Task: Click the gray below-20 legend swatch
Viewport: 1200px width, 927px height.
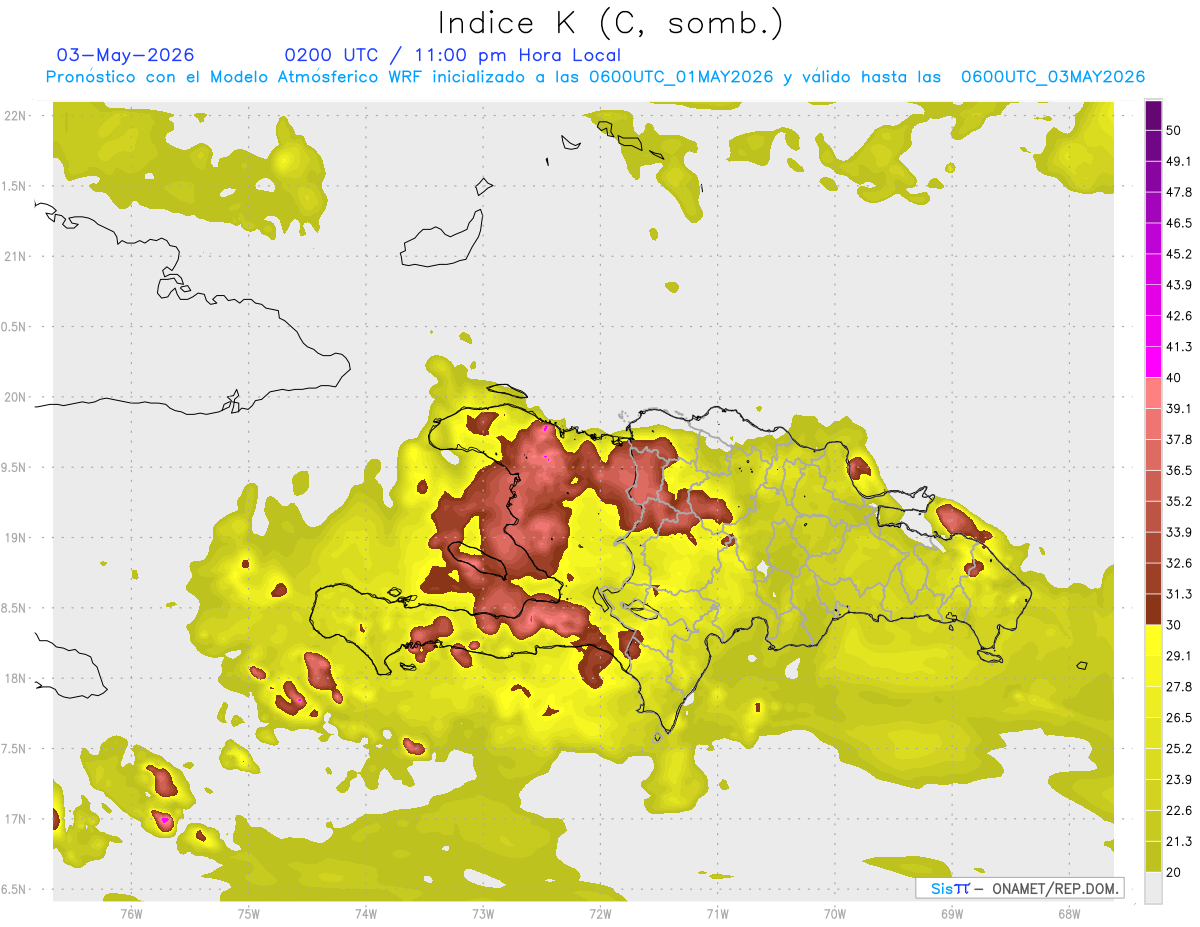Action: tap(1153, 888)
